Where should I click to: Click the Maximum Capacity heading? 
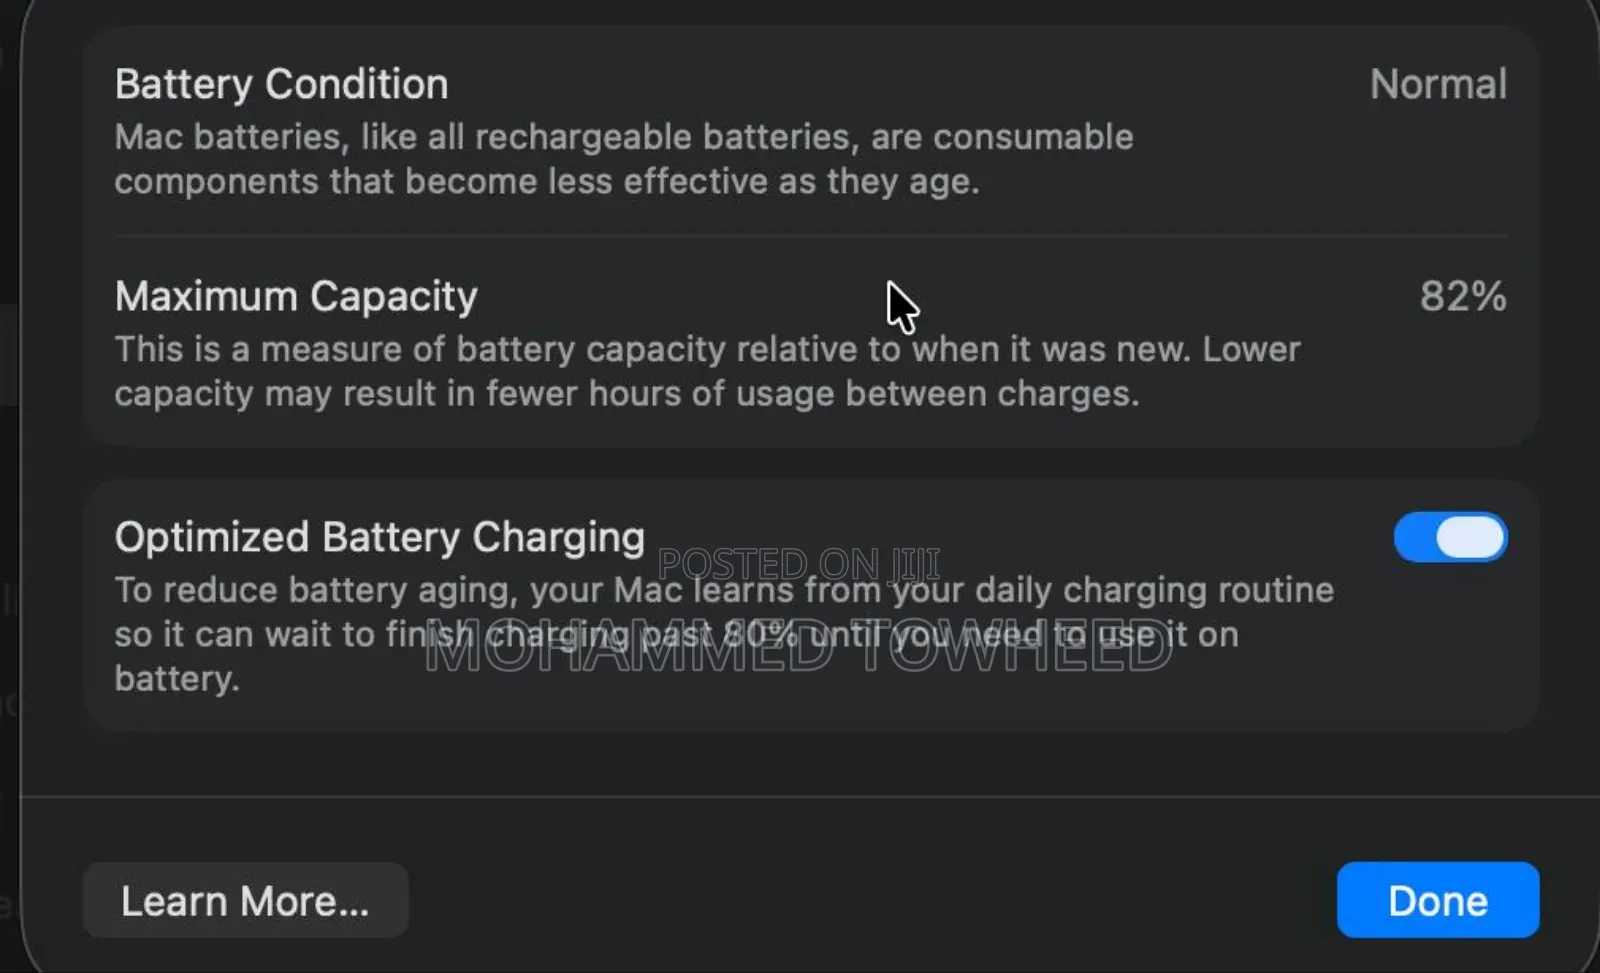296,296
